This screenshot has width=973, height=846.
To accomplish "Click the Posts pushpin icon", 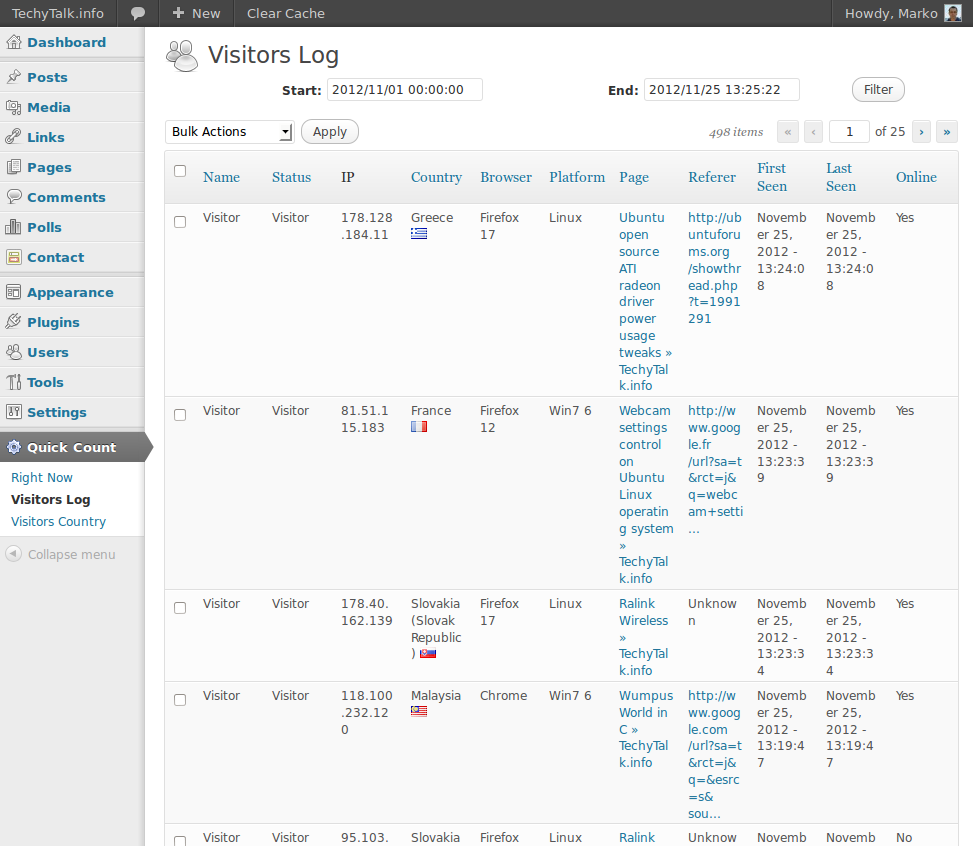I will coord(14,77).
